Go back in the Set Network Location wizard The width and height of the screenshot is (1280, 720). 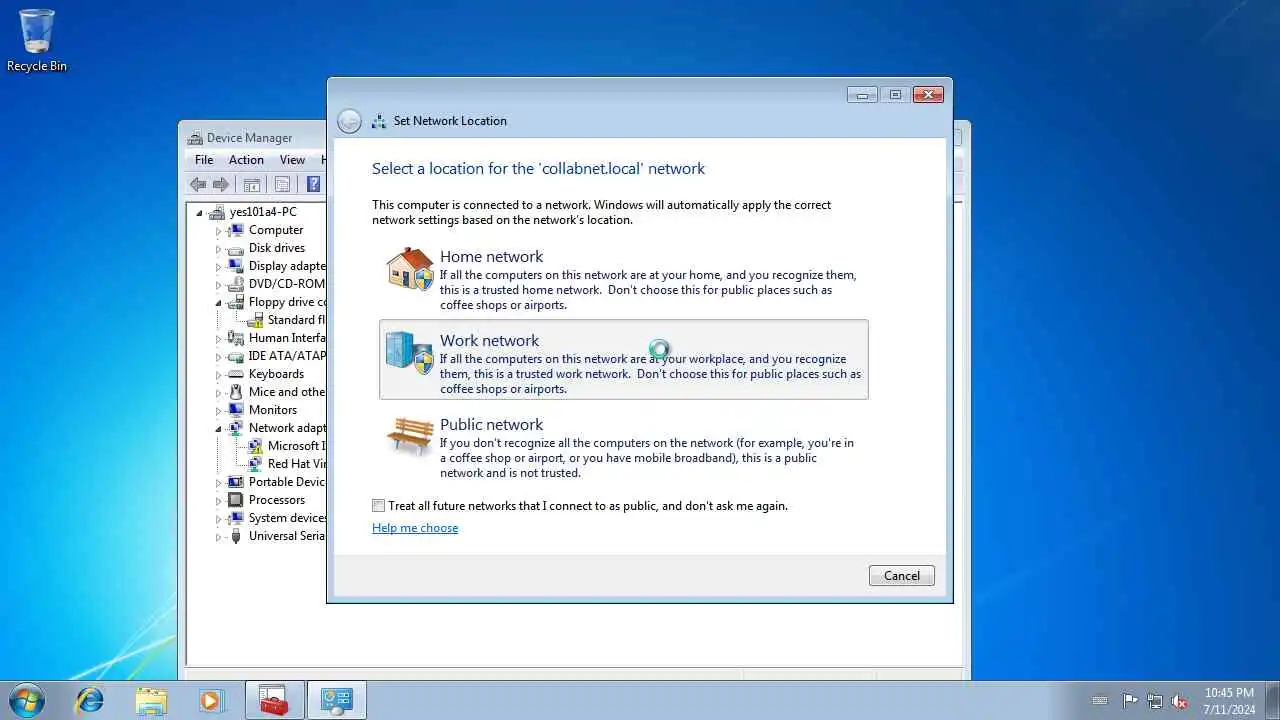coord(349,121)
